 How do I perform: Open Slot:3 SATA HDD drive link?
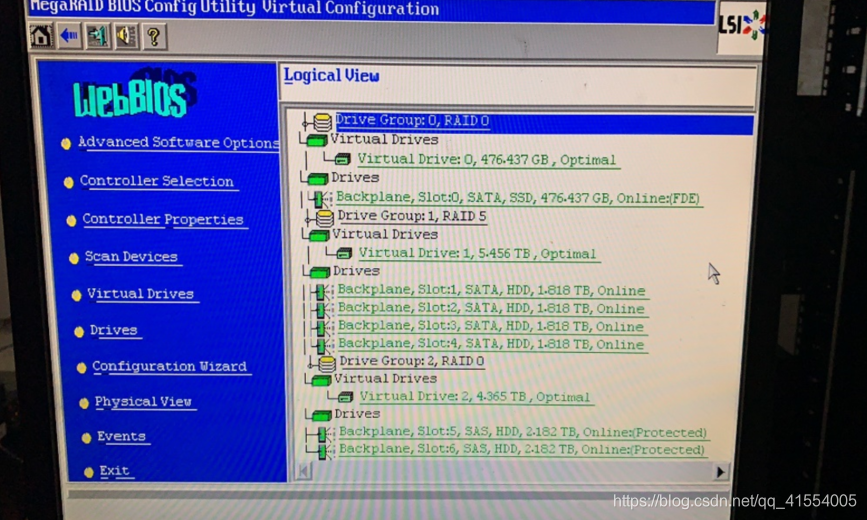click(491, 326)
